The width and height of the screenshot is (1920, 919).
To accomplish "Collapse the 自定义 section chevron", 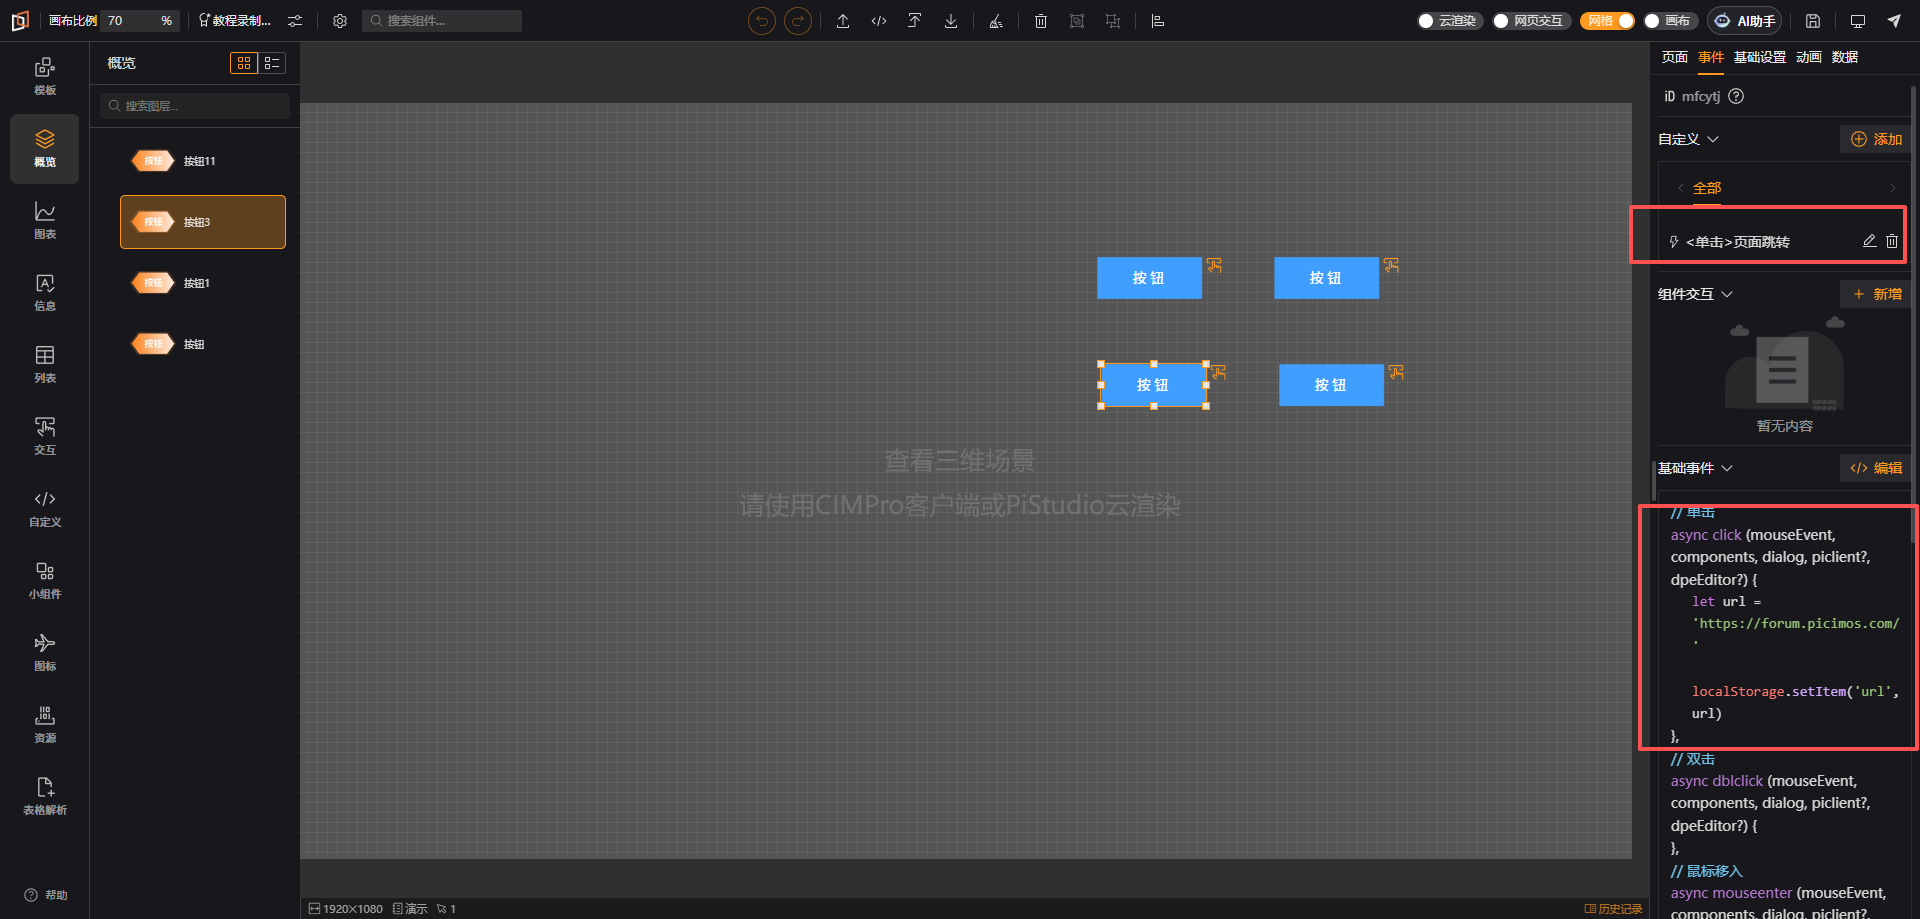I will pyautogui.click(x=1713, y=139).
